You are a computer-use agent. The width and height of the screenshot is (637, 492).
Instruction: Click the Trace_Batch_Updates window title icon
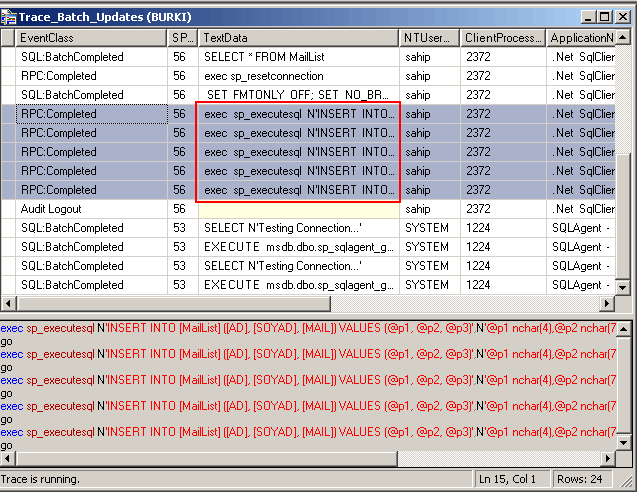(10, 17)
